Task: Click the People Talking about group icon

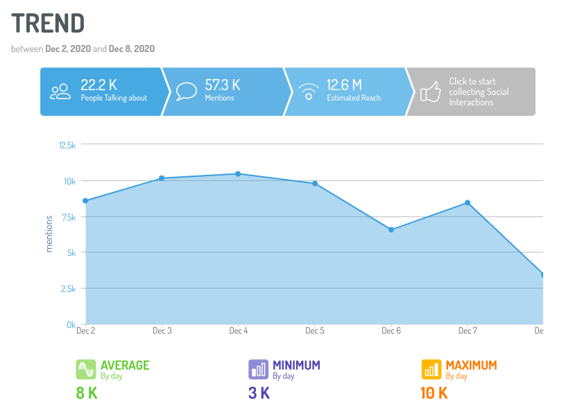Action: coord(60,92)
